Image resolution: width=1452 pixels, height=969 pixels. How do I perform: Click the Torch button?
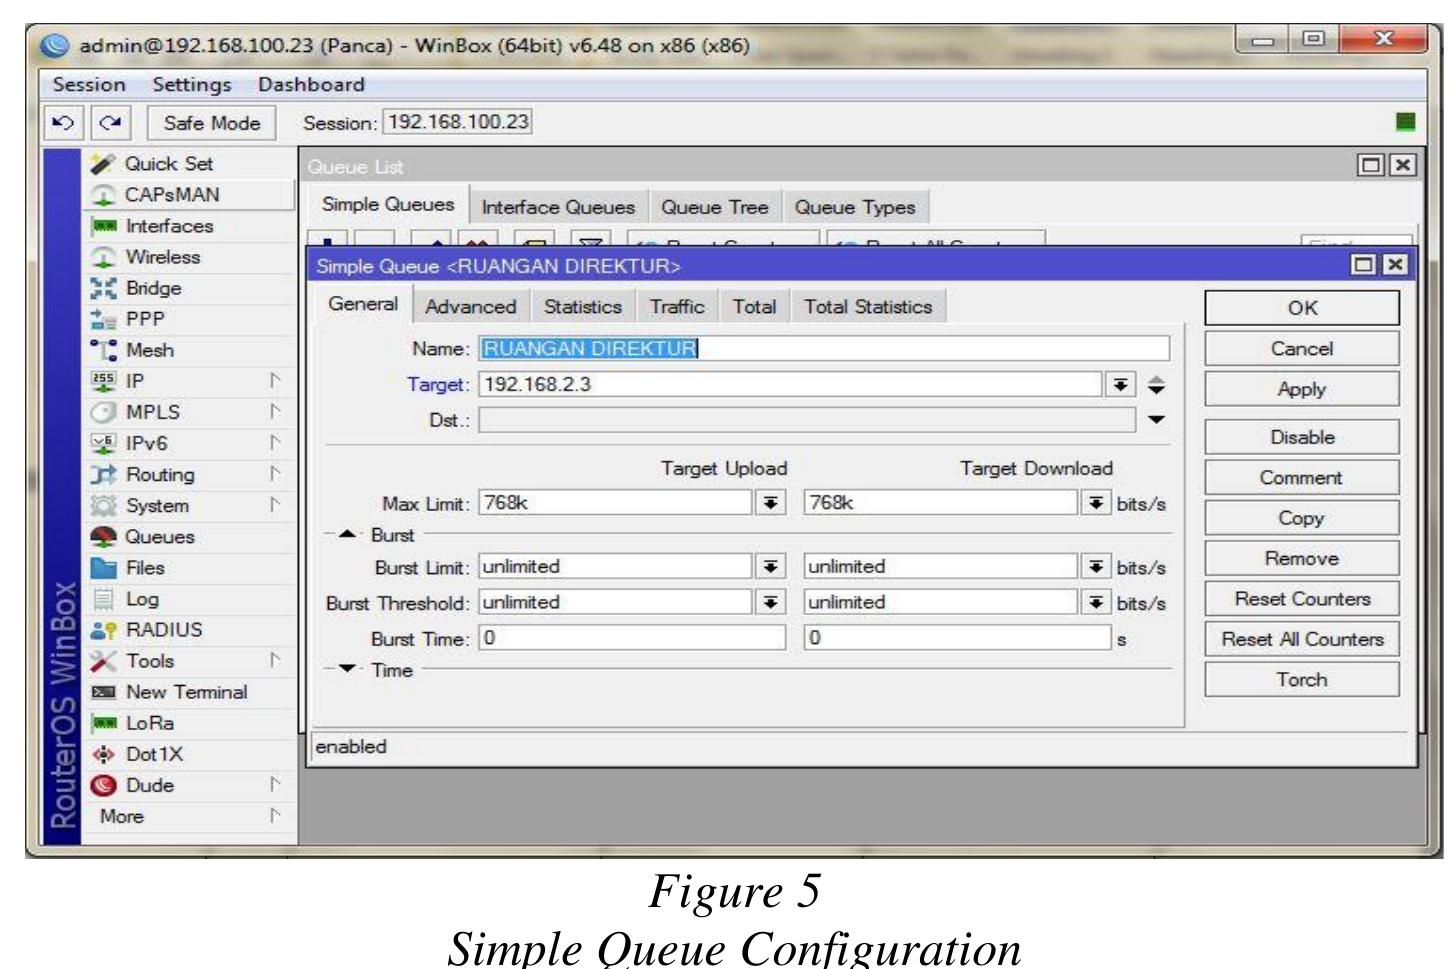[x=1301, y=679]
